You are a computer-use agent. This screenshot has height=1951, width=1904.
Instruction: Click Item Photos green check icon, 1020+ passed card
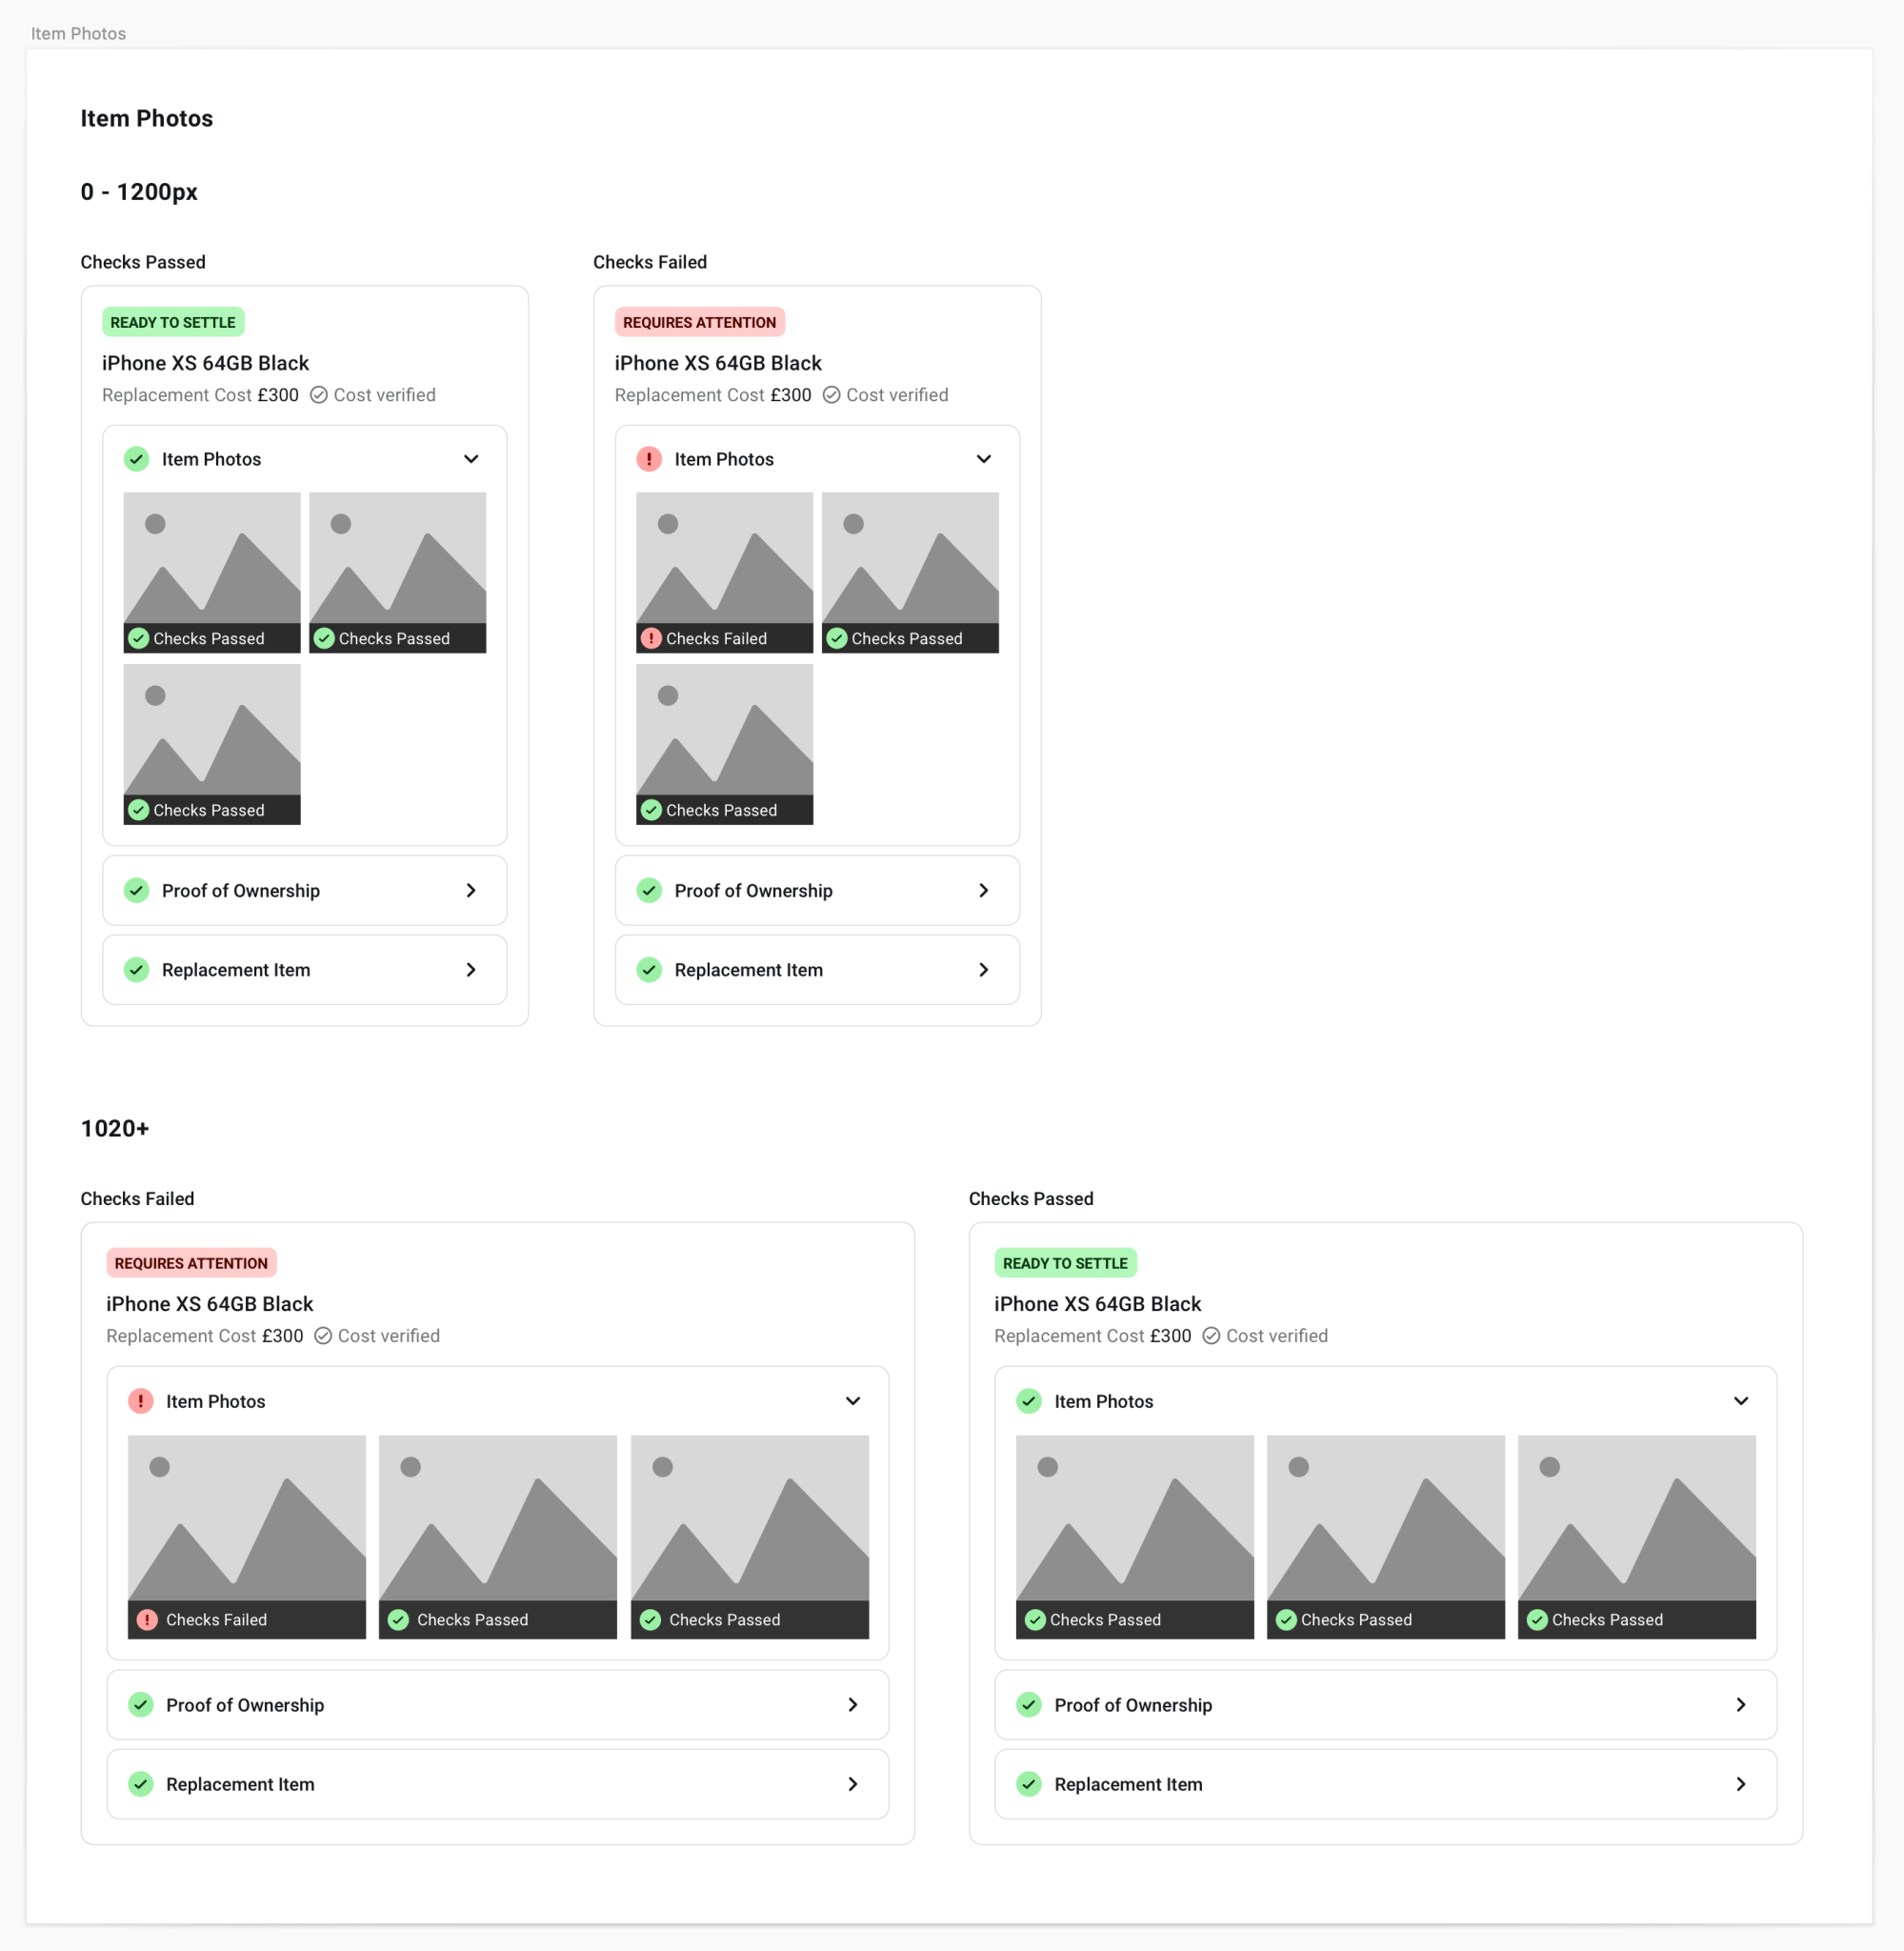(1029, 1401)
